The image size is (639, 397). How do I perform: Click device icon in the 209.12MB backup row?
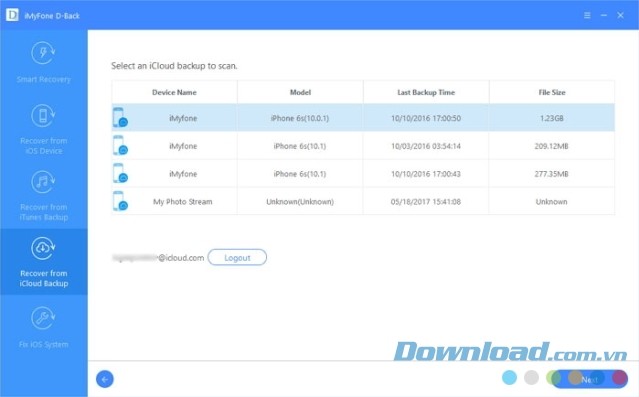(x=120, y=146)
